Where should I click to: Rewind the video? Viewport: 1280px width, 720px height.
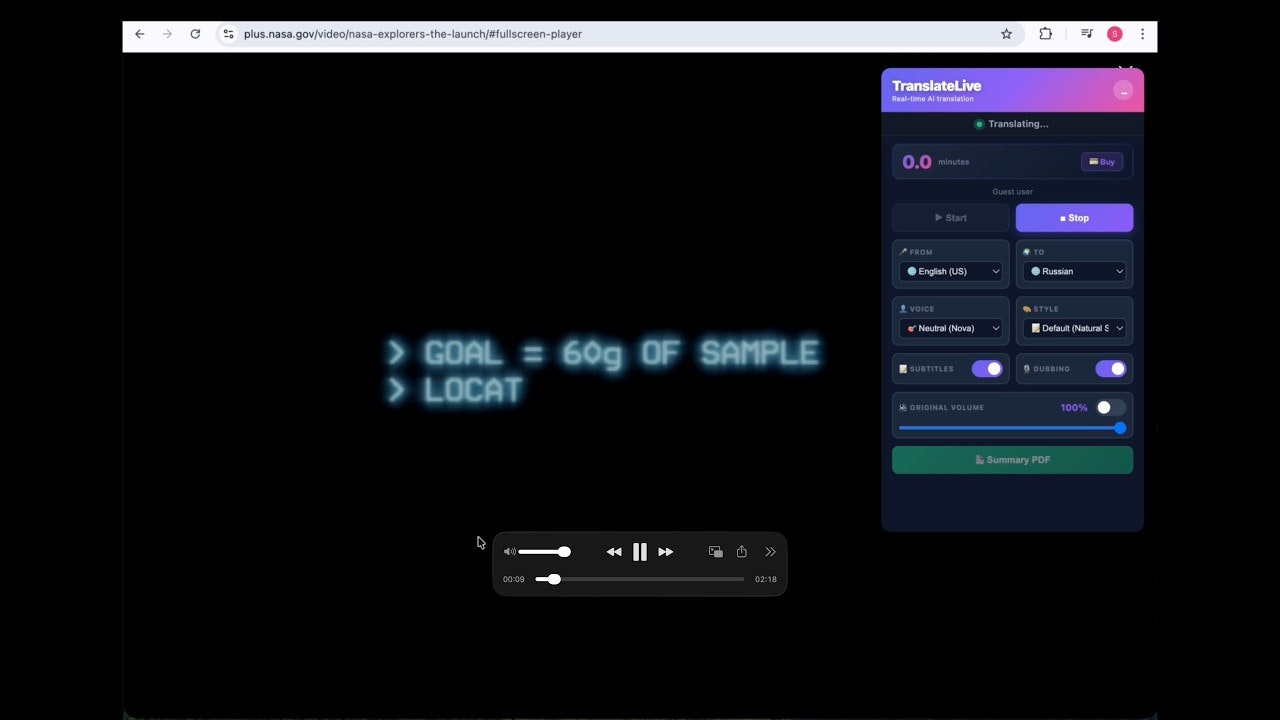point(614,552)
